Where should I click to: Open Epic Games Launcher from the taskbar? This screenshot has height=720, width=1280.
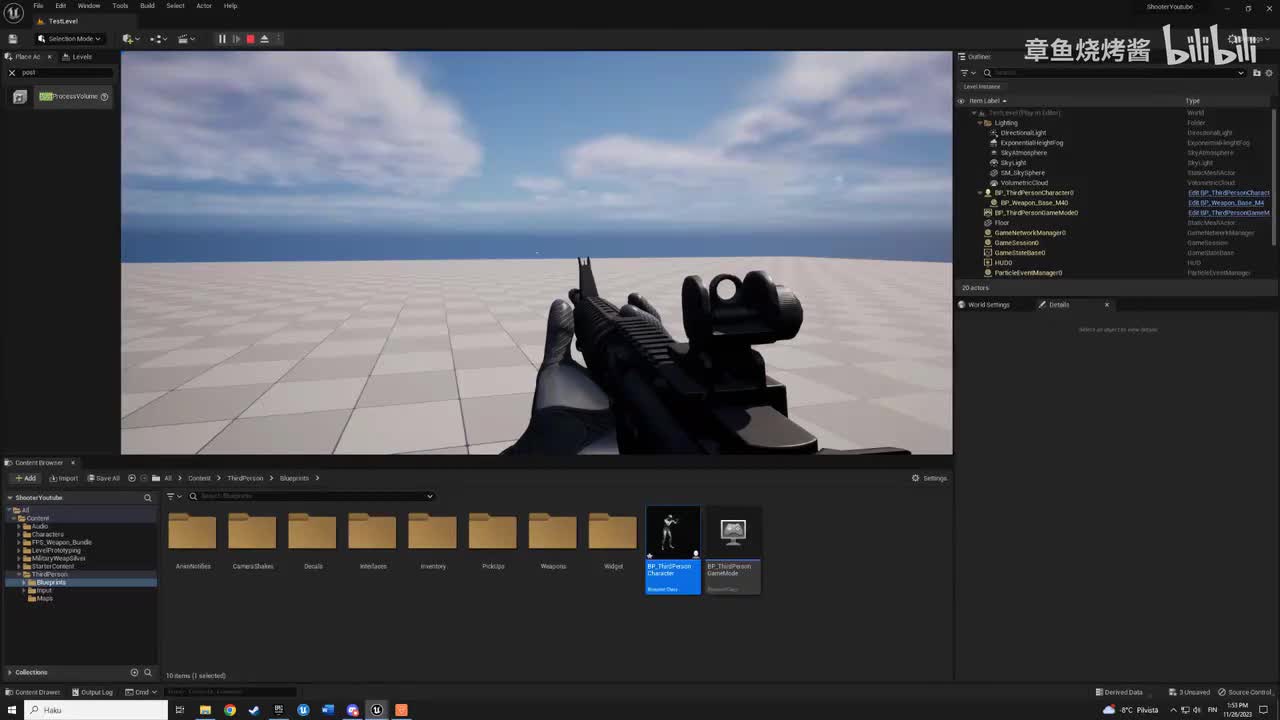[279, 710]
